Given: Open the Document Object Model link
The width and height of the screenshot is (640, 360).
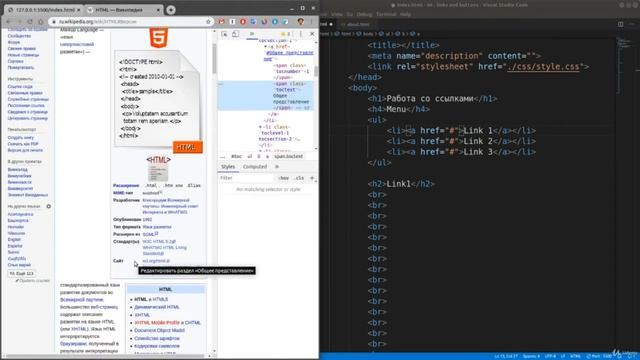Looking at the screenshot, I should coord(160,330).
